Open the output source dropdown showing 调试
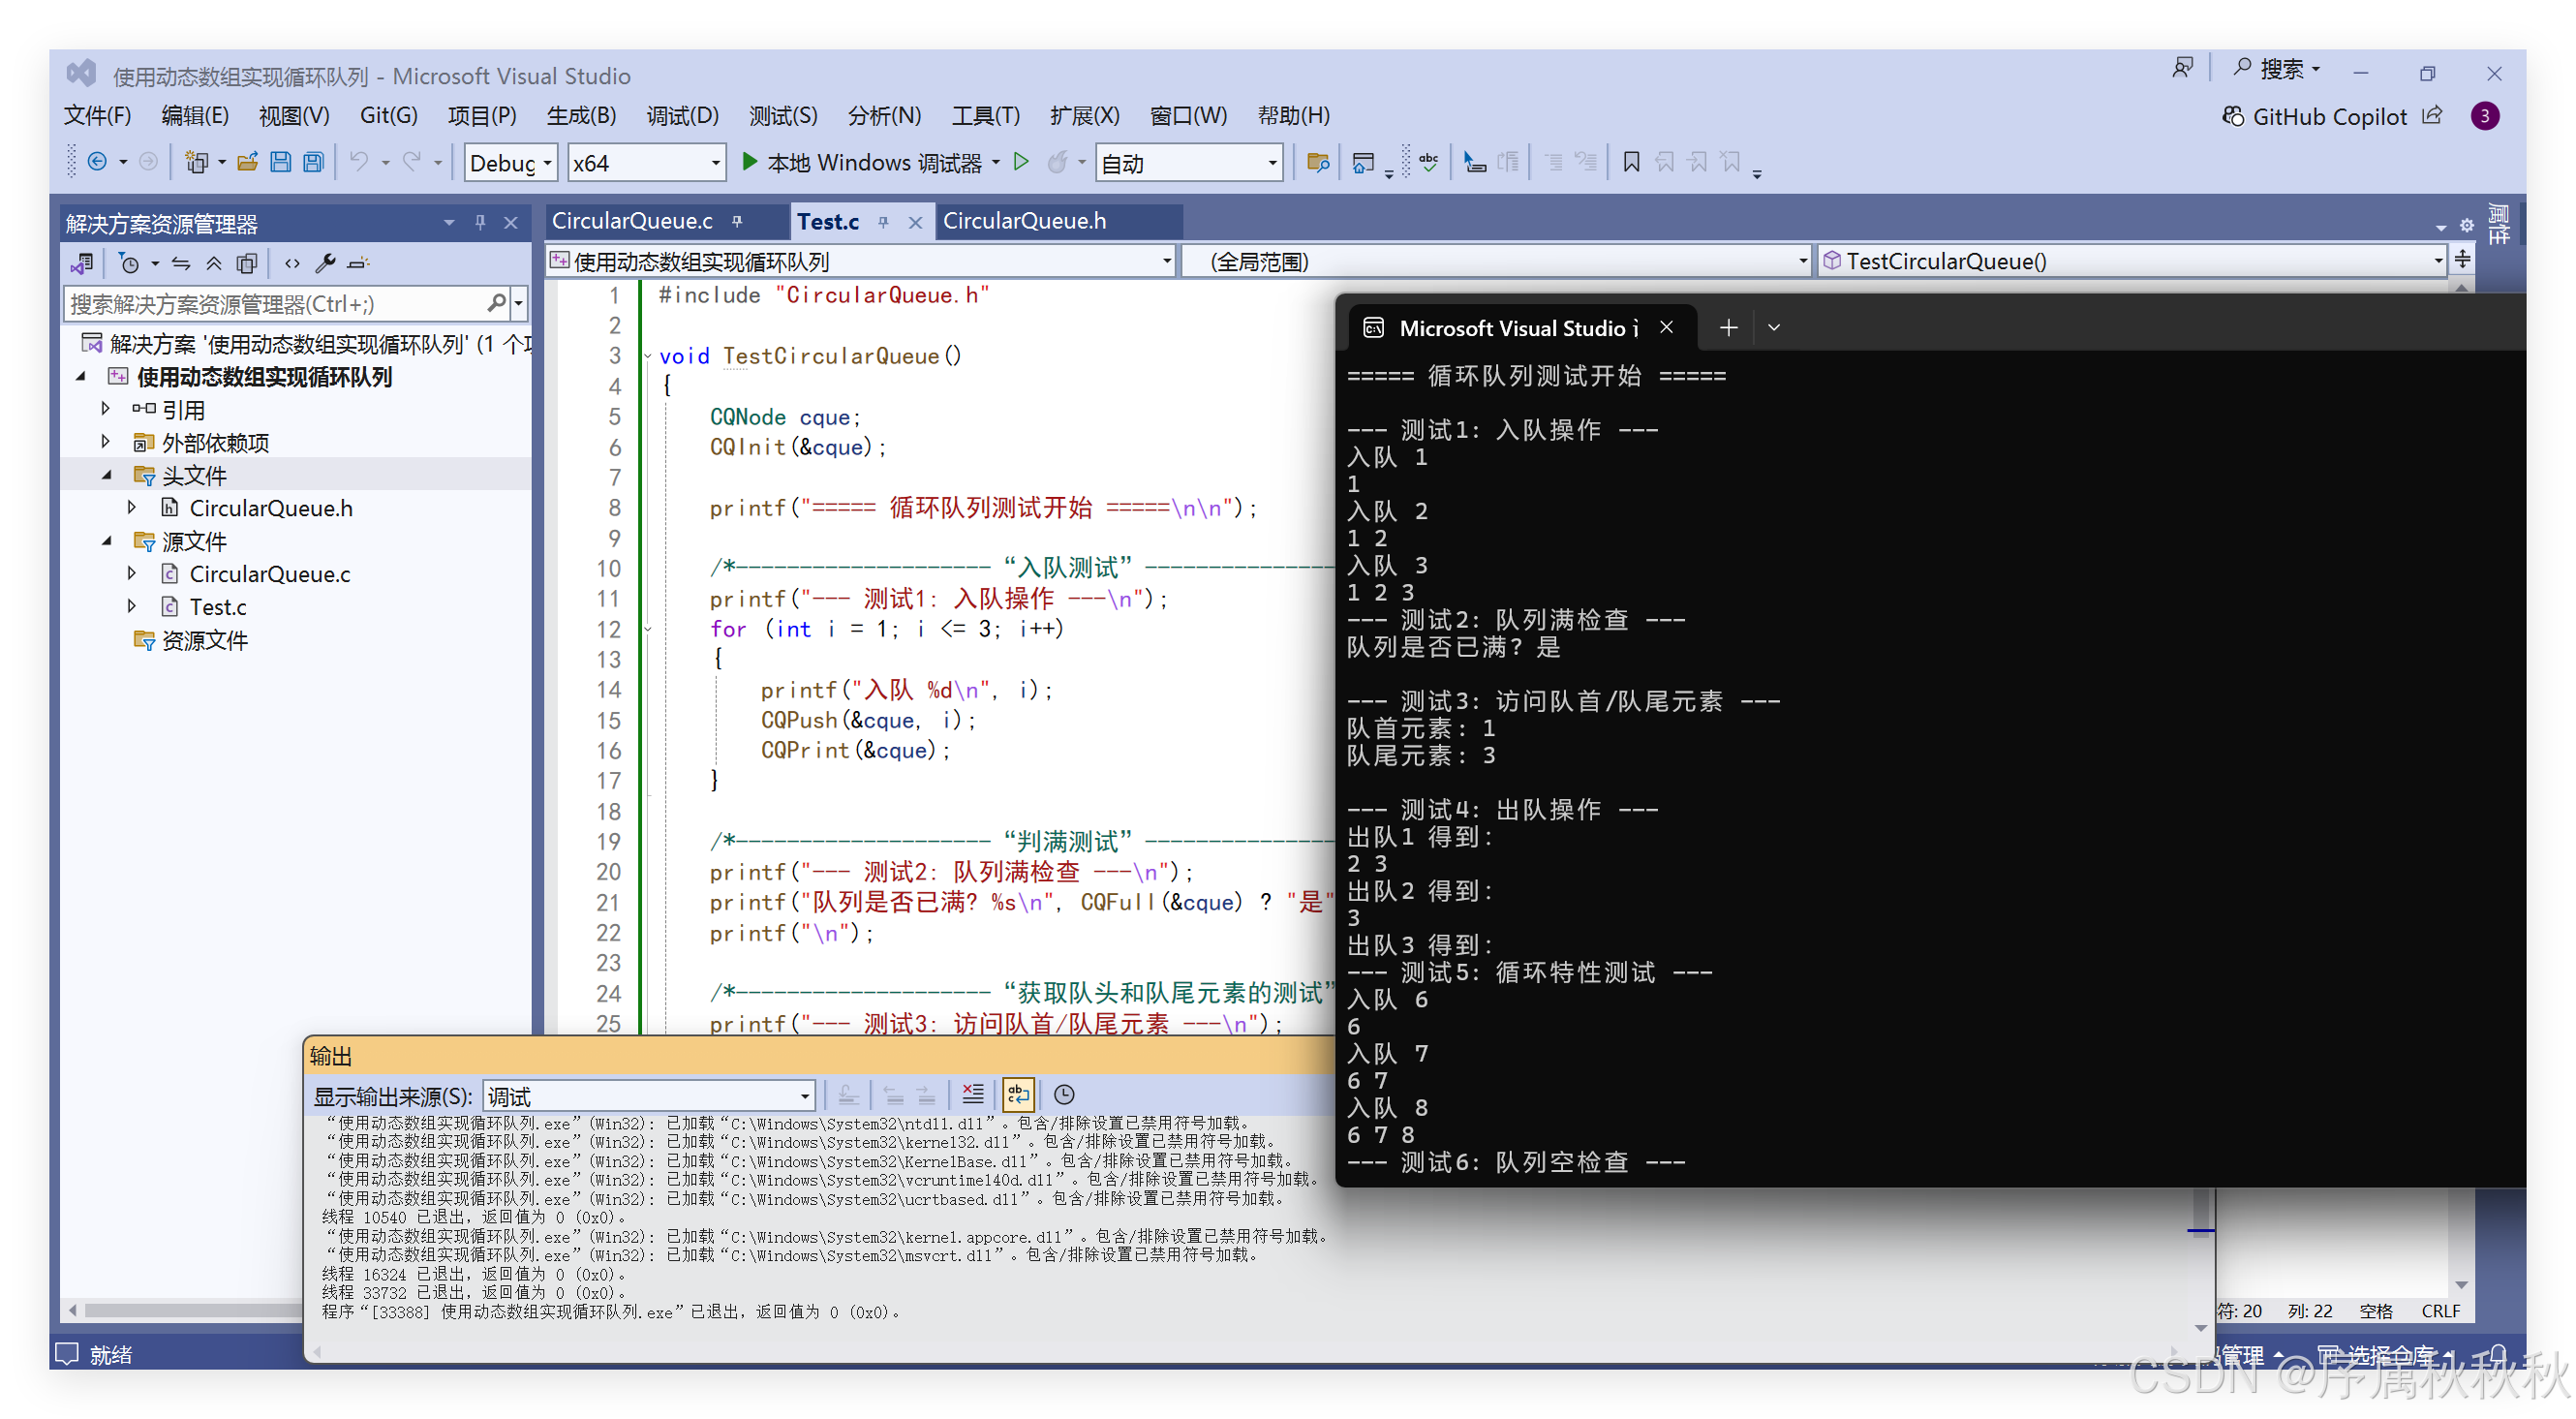 [x=648, y=1096]
